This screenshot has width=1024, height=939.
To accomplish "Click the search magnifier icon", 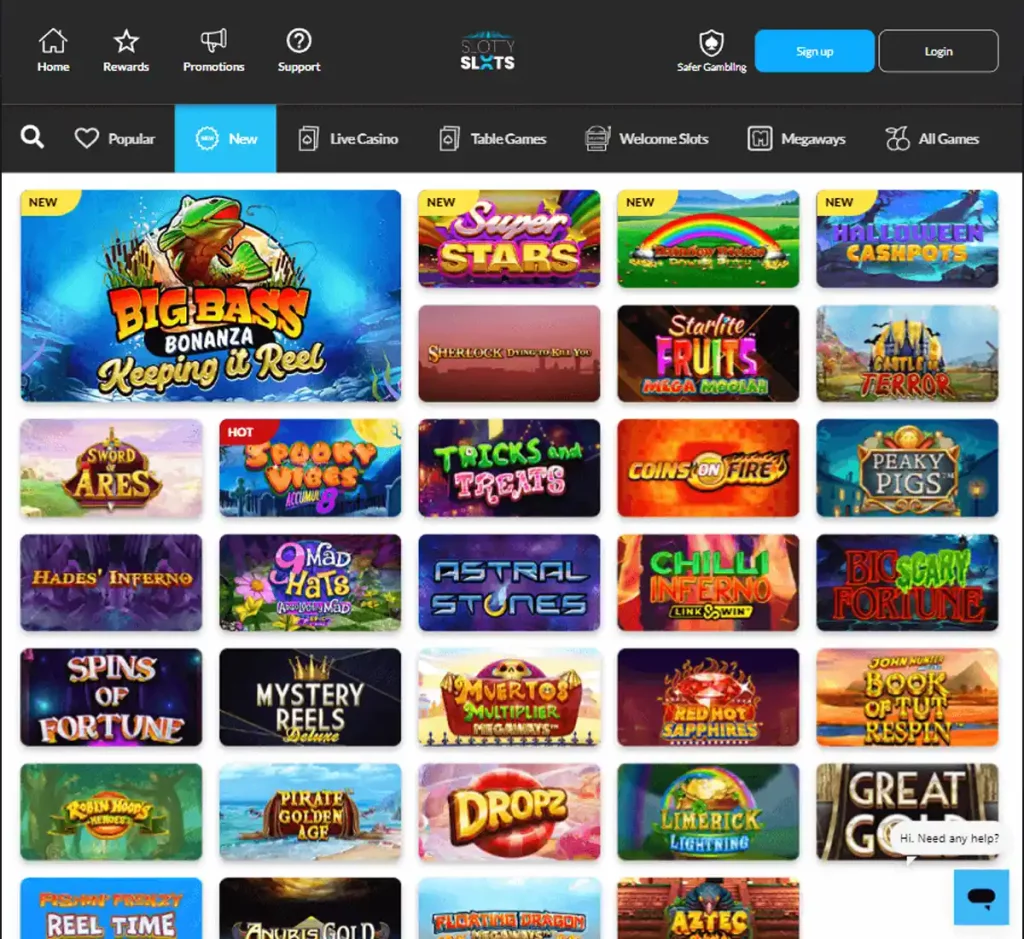I will coord(32,138).
